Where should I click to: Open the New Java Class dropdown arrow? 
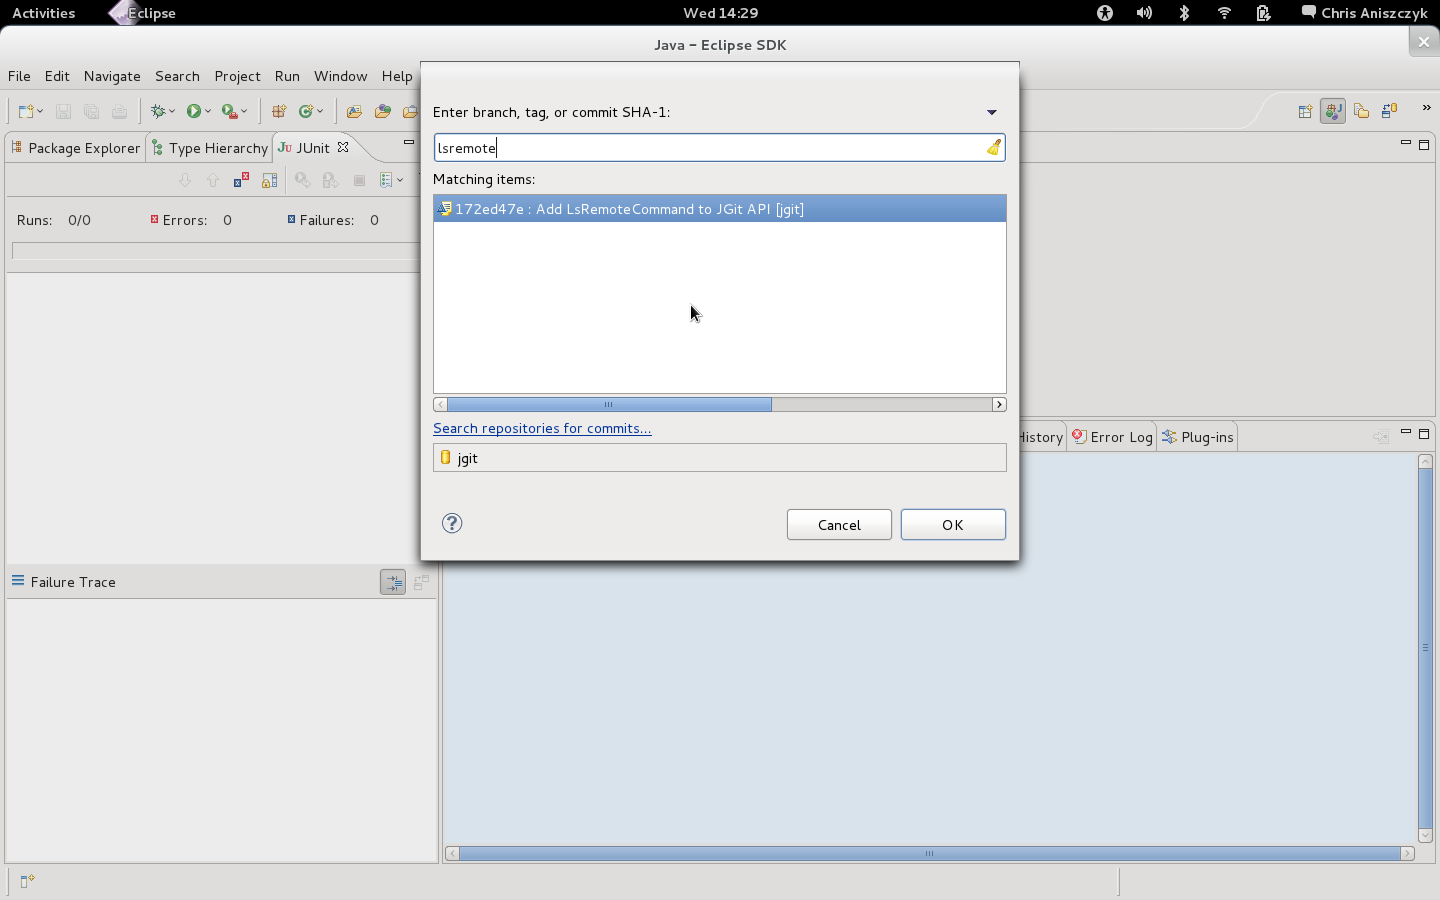[x=320, y=111]
